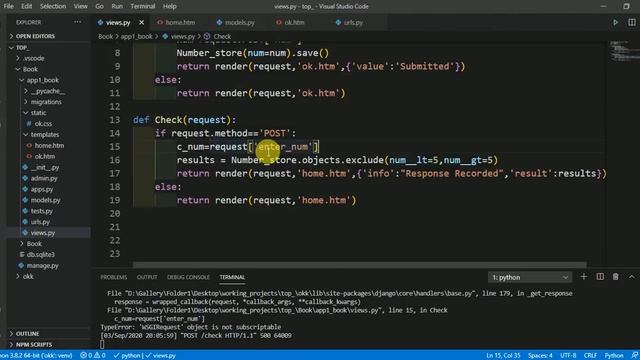Viewport: 640px width, 360px height.
Task: Open the Go menu
Action: click(x=99, y=6)
